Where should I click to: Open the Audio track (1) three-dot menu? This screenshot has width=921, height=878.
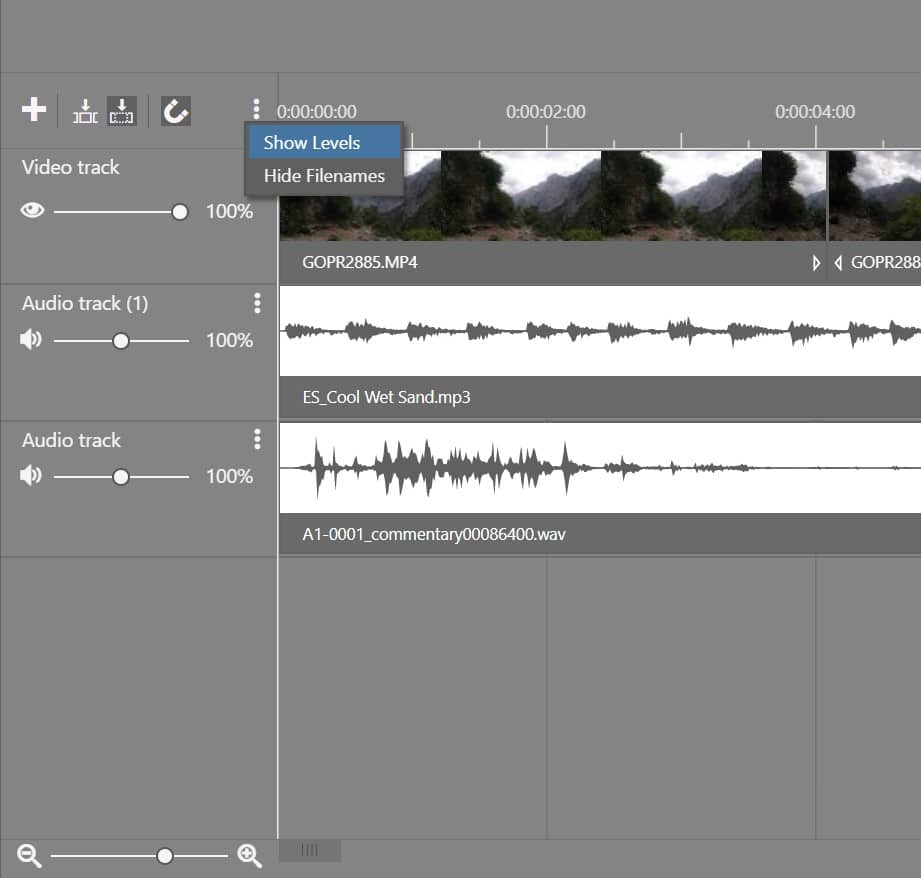click(x=257, y=303)
